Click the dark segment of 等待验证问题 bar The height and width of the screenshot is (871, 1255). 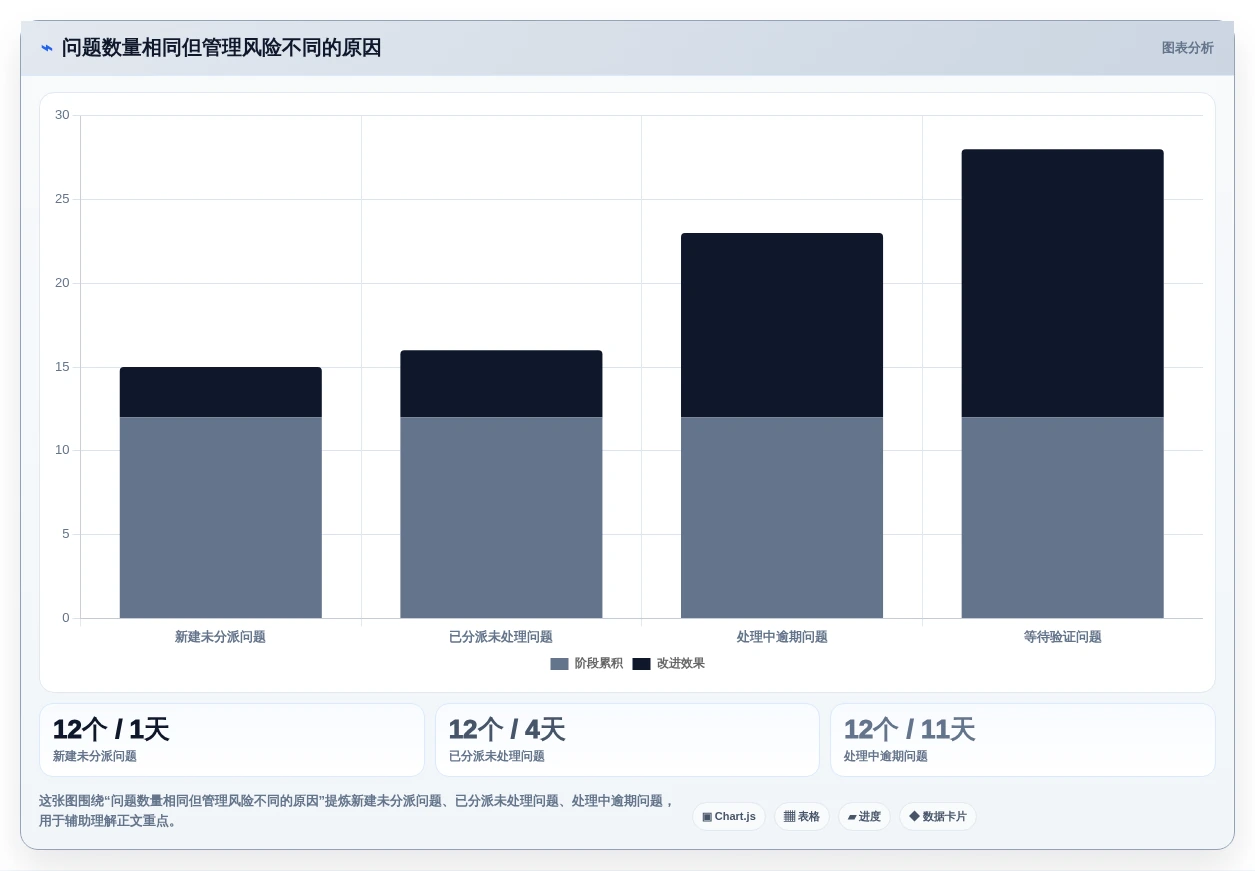[x=1063, y=283]
